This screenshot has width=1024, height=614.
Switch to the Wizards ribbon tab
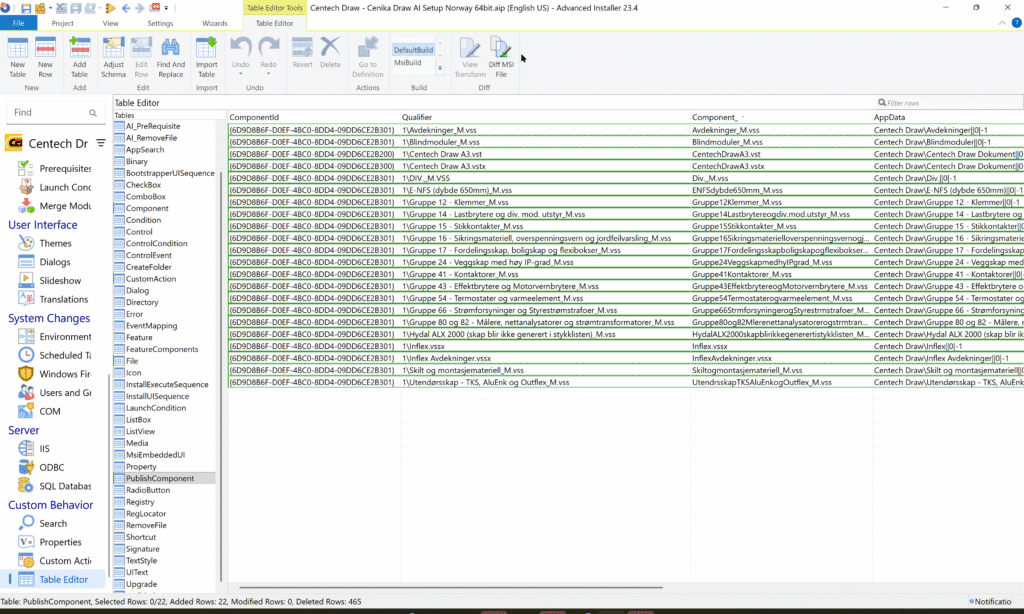coord(215,22)
